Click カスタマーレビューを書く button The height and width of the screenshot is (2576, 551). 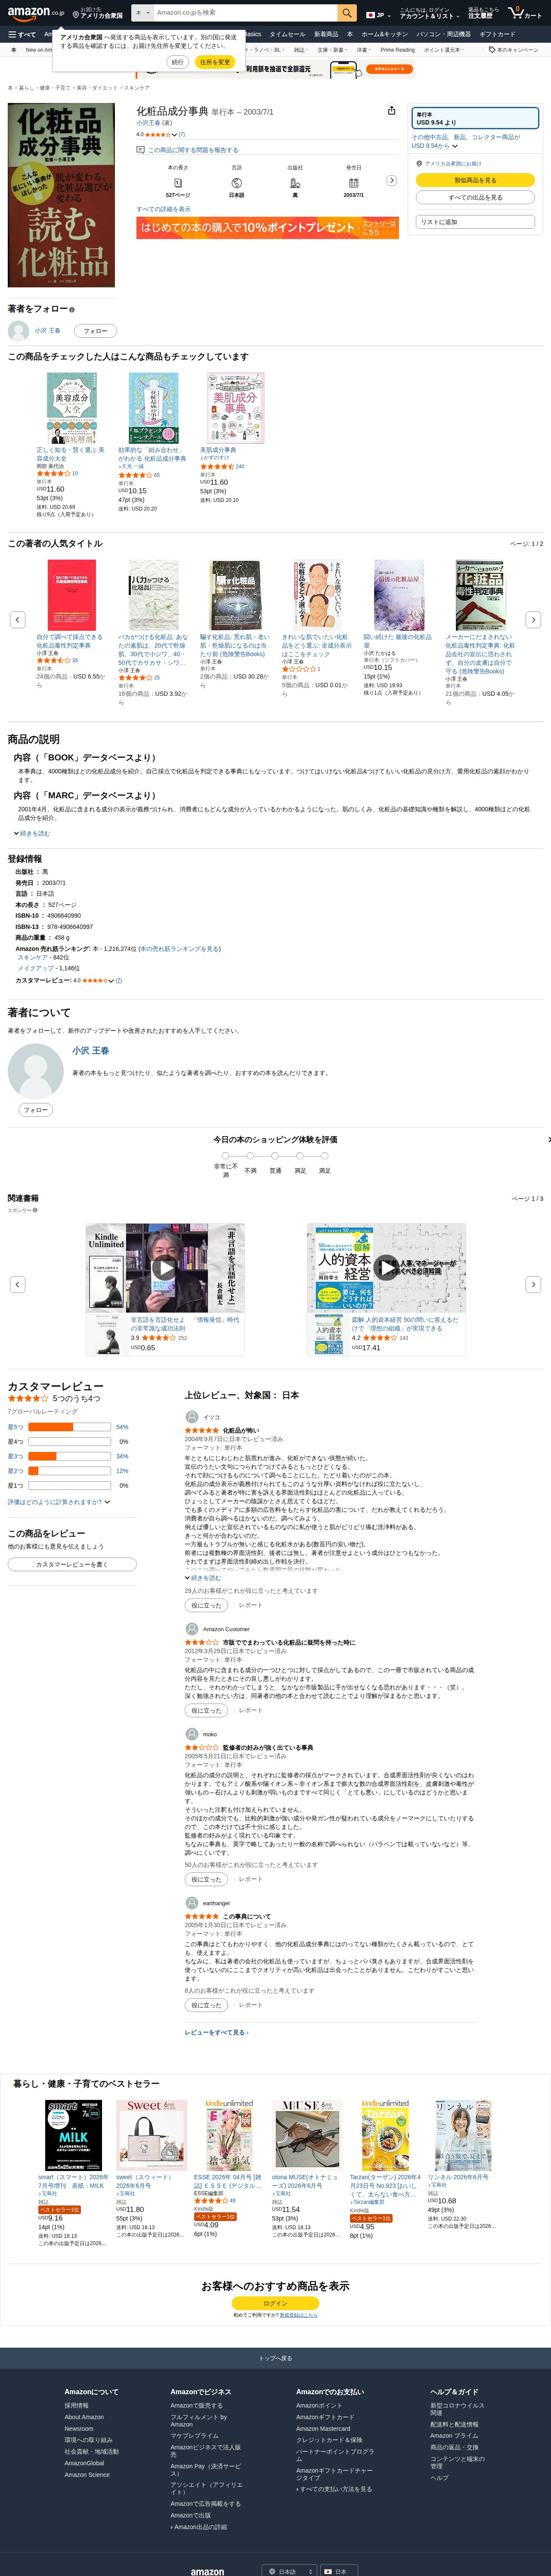pyautogui.click(x=72, y=1564)
